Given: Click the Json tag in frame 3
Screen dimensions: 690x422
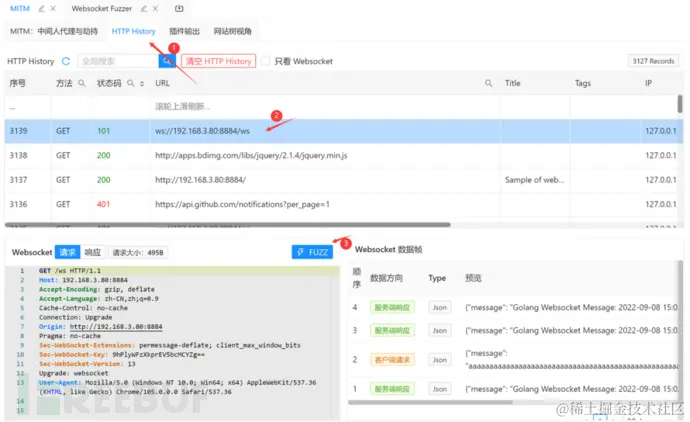Looking at the screenshot, I should [x=440, y=330].
